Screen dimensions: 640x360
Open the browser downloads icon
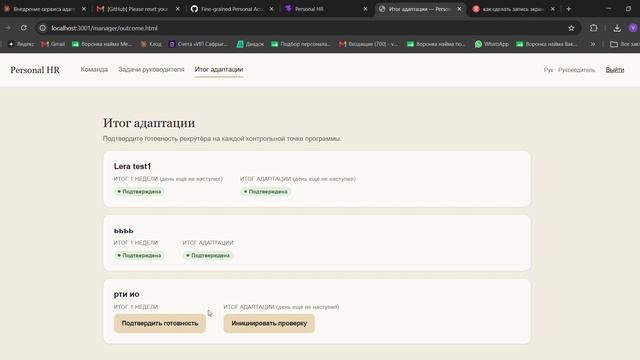pyautogui.click(x=617, y=28)
